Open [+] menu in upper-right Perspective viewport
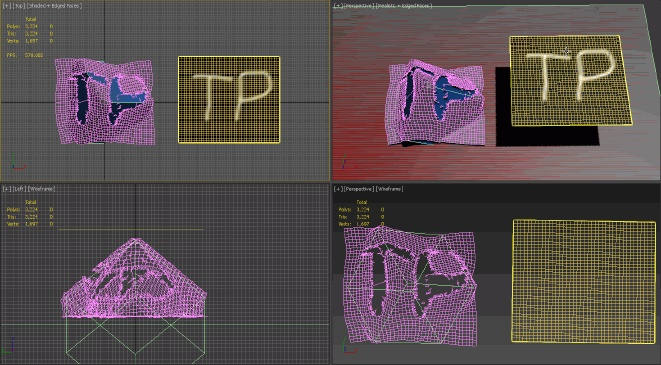The height and width of the screenshot is (365, 661). pyautogui.click(x=338, y=6)
